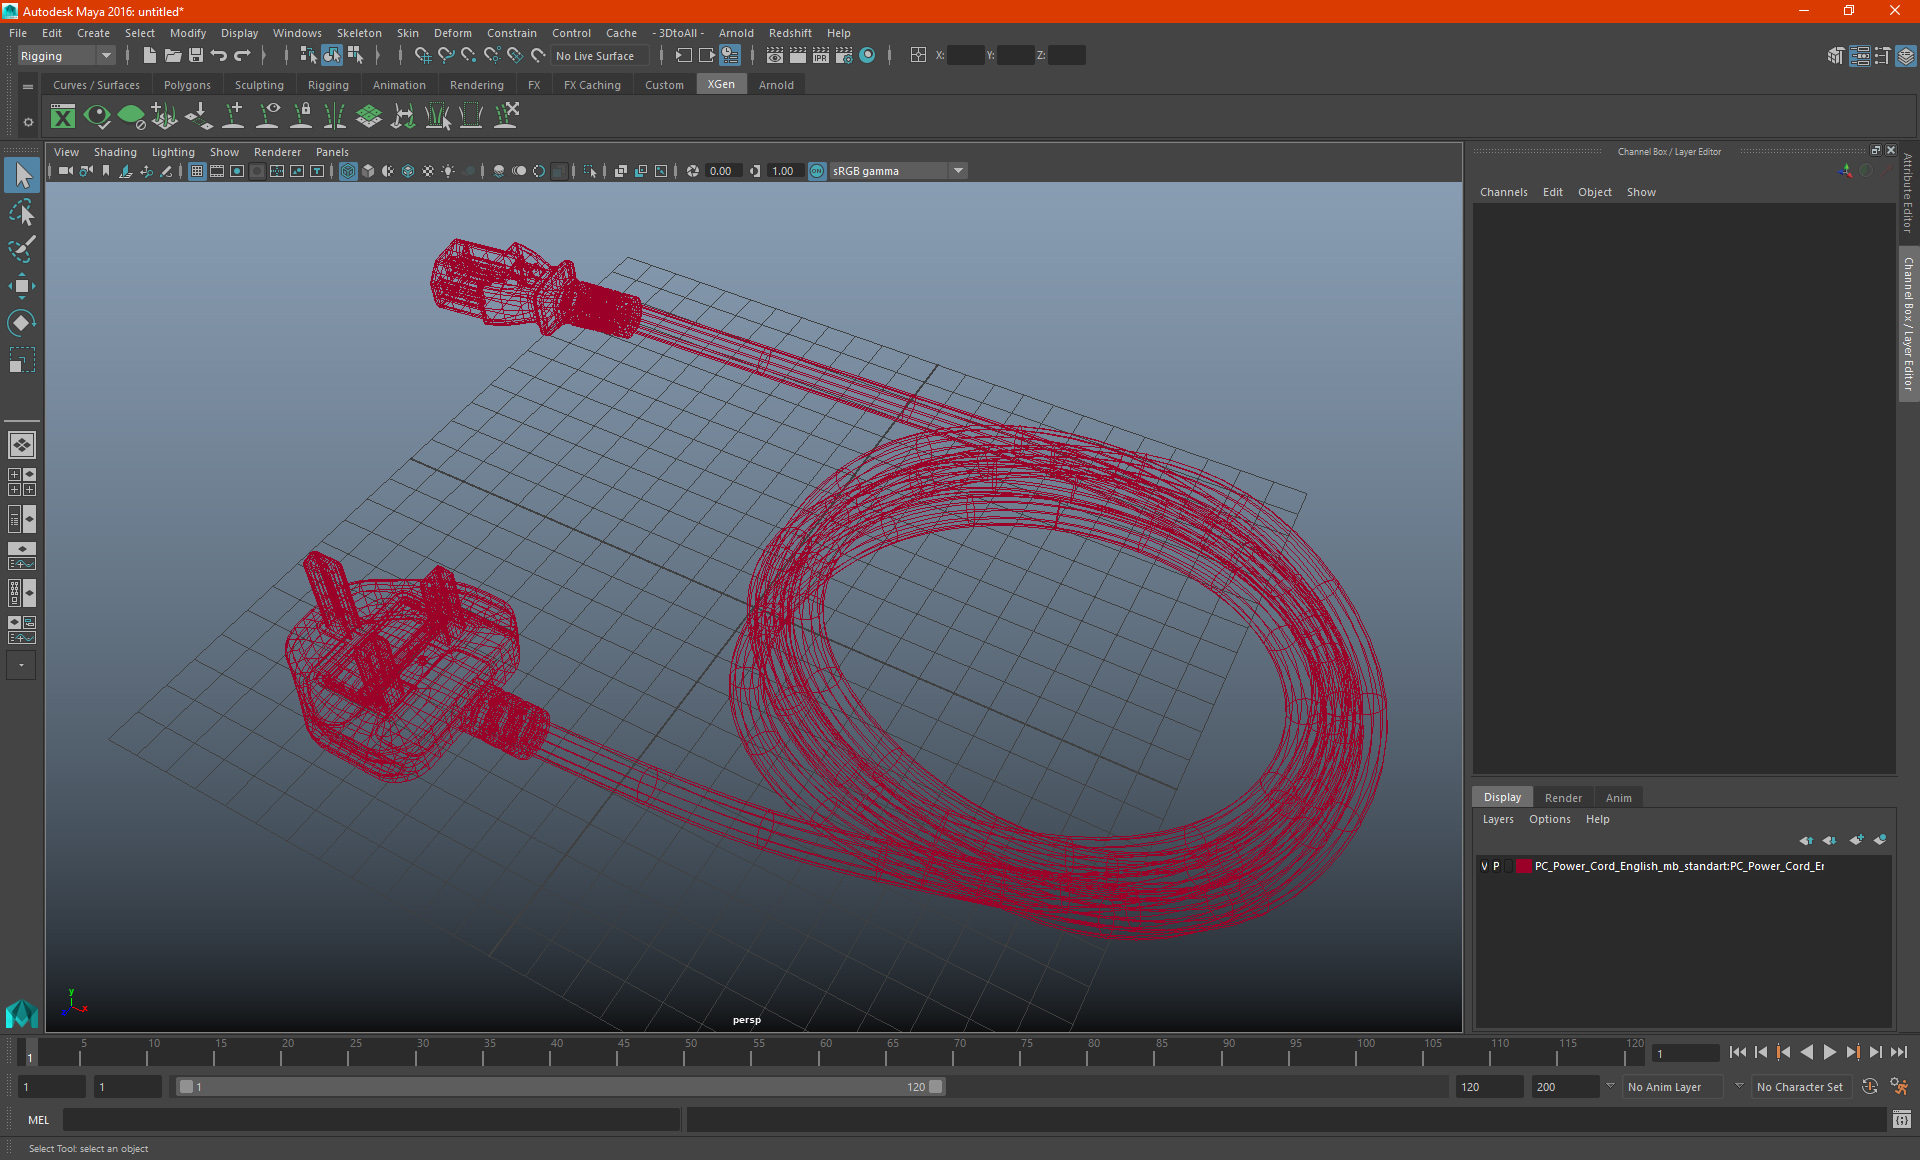Click go to start of playback range

[x=1738, y=1052]
